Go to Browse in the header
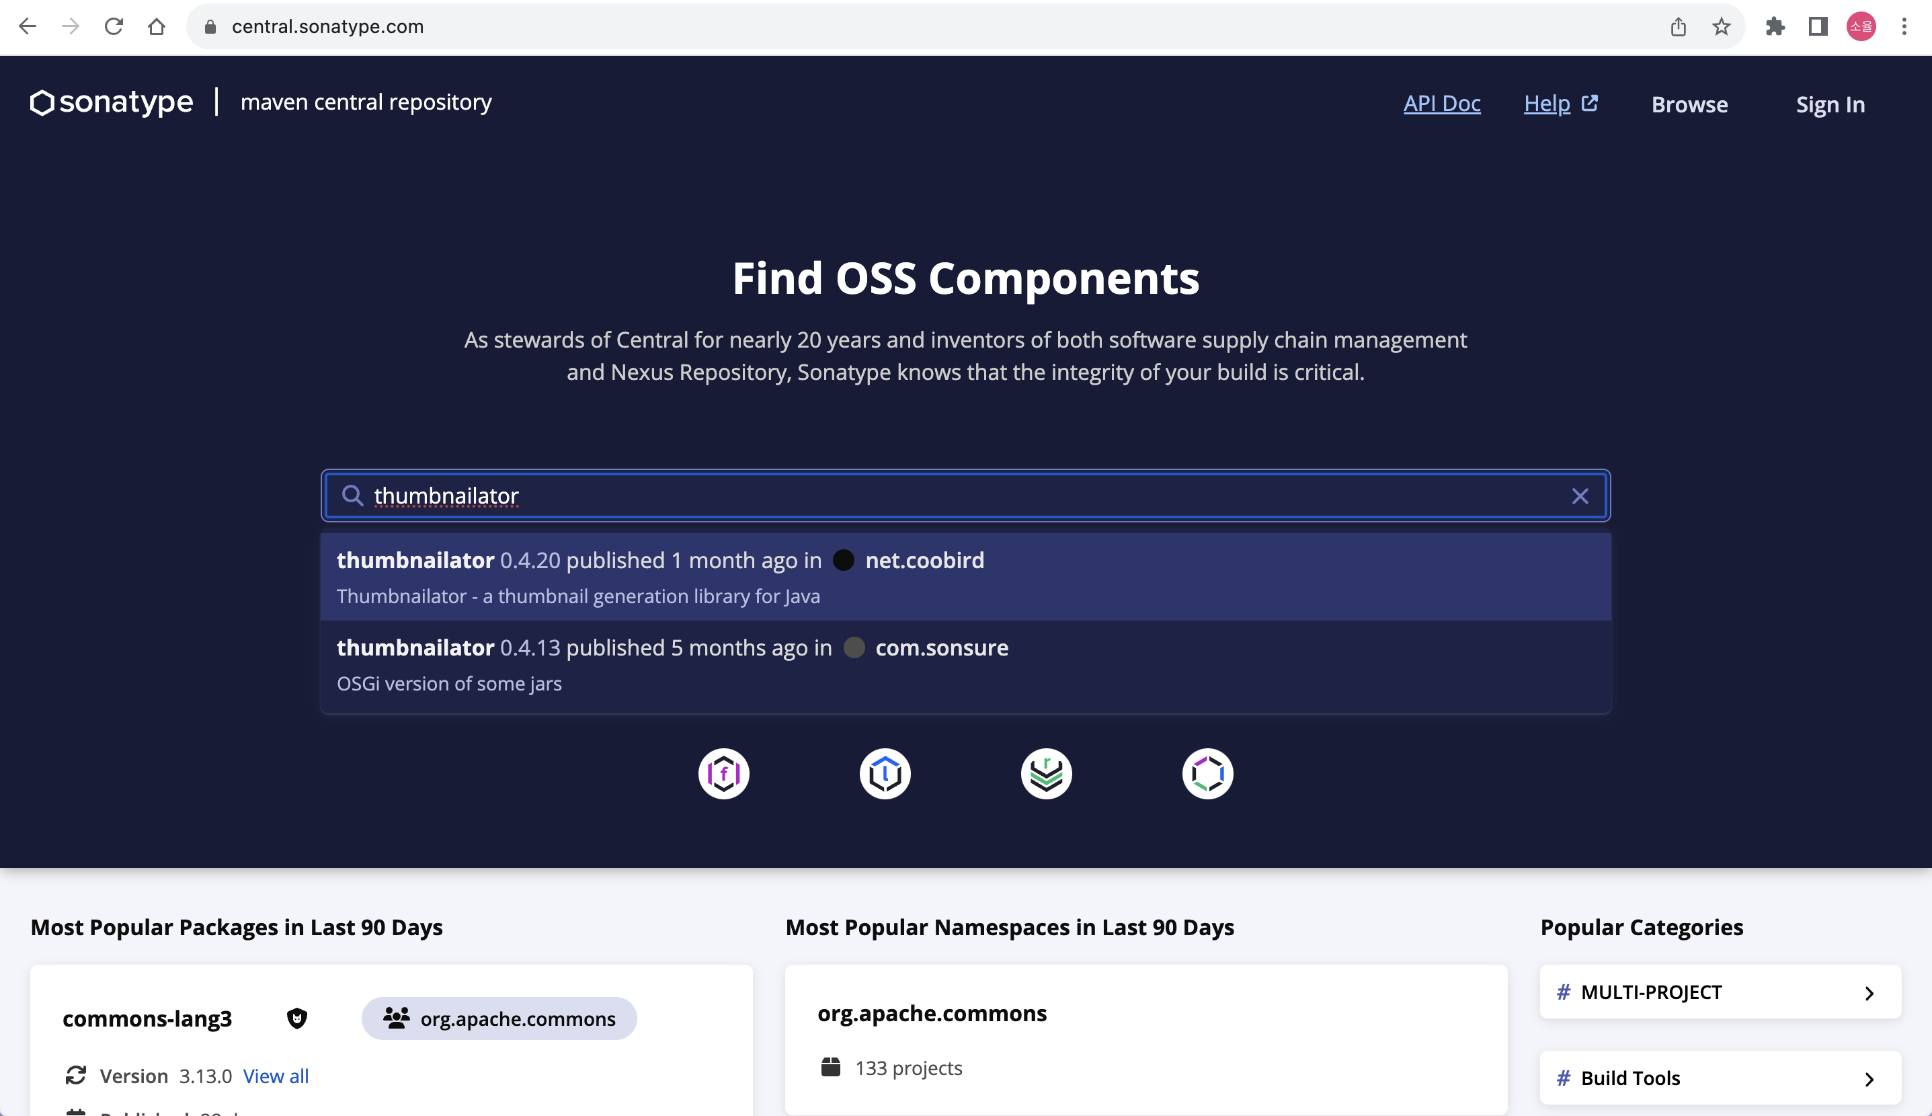This screenshot has width=1932, height=1116. 1689,105
